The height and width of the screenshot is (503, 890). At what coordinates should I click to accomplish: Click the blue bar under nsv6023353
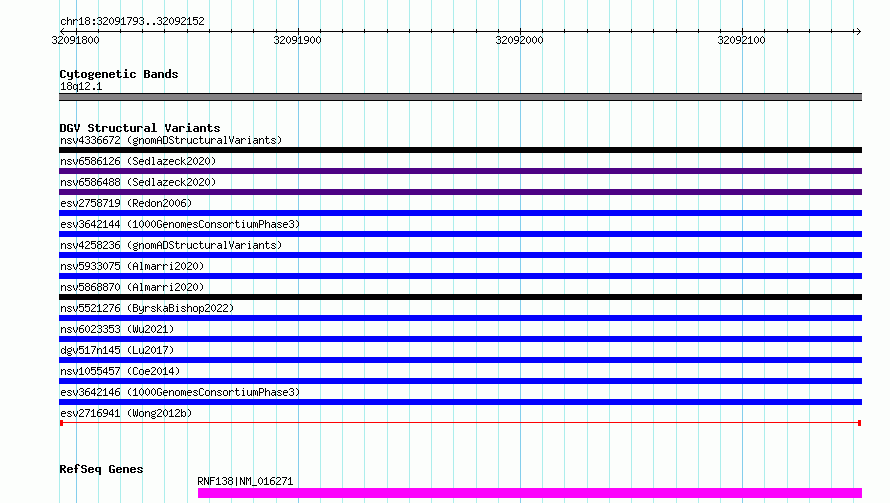460,339
